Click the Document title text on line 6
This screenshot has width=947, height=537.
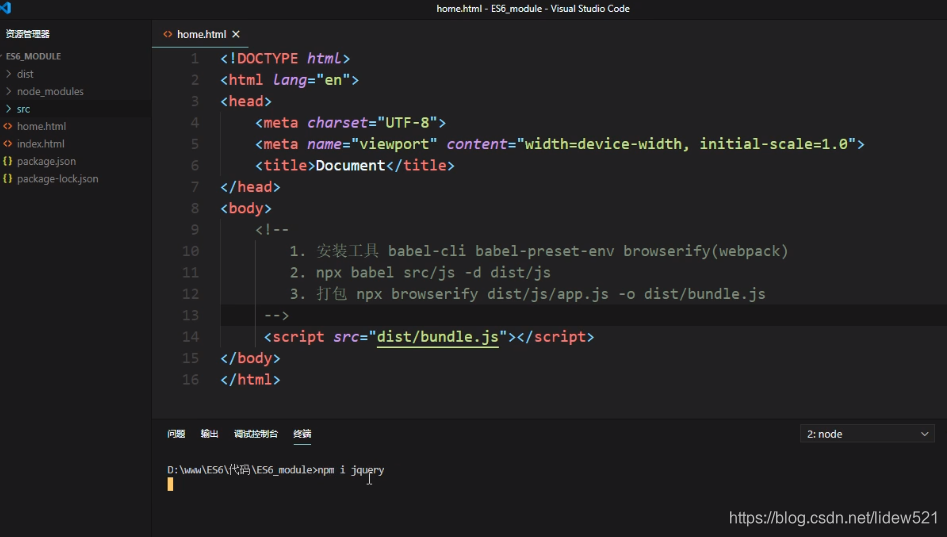(350, 166)
